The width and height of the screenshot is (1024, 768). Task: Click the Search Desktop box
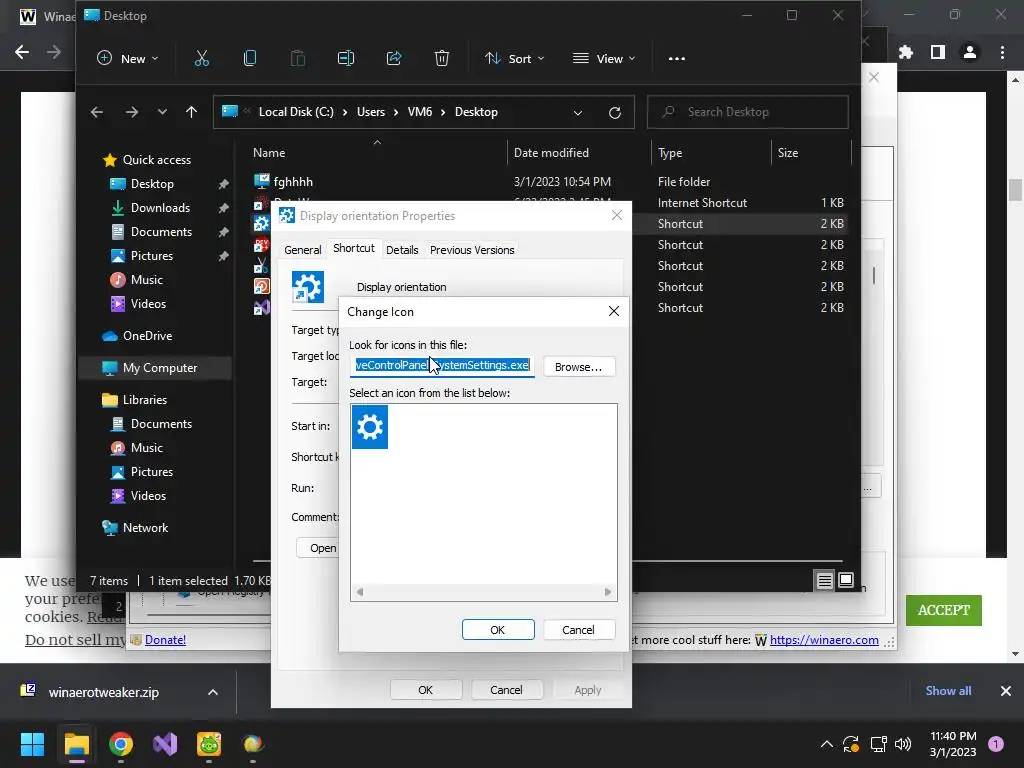pos(748,112)
